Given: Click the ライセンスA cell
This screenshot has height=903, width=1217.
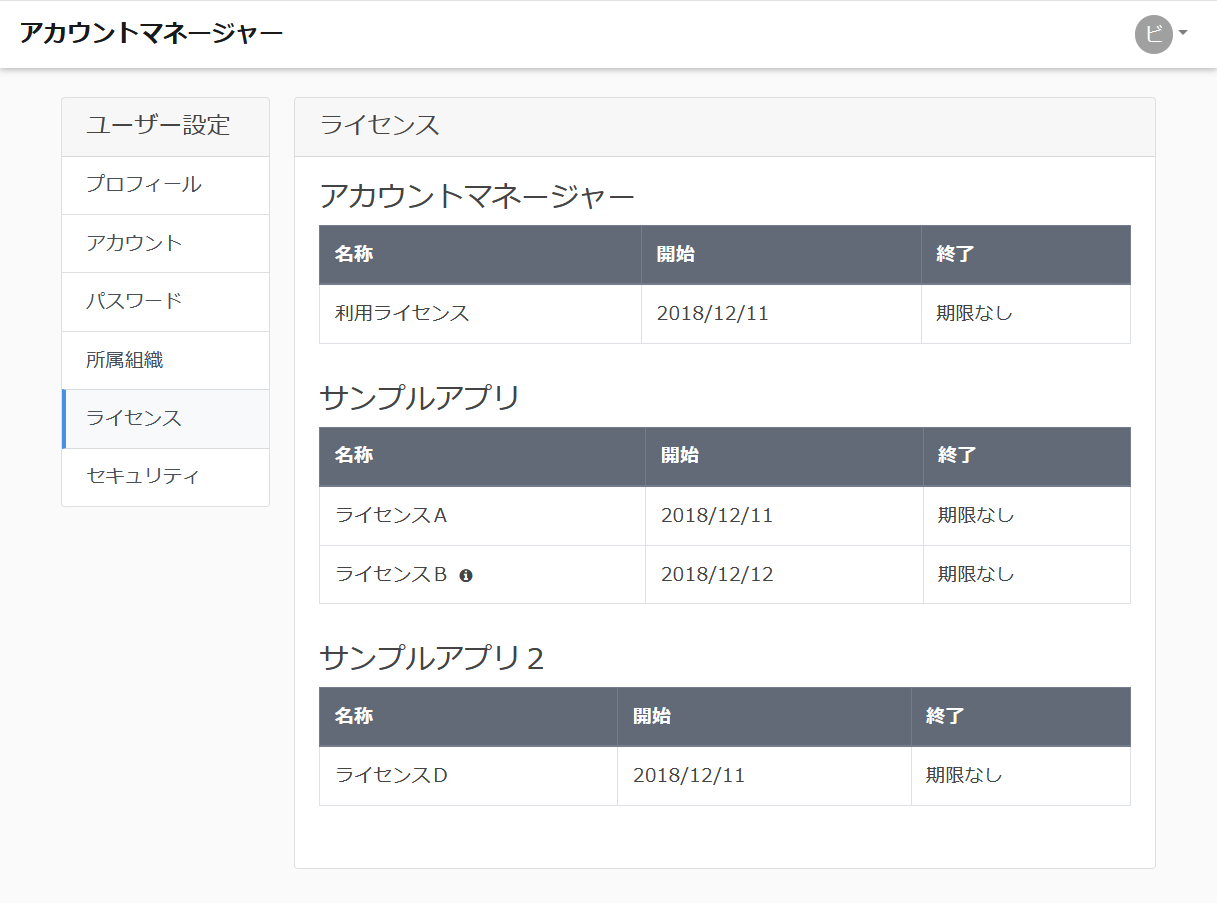Looking at the screenshot, I should 391,516.
